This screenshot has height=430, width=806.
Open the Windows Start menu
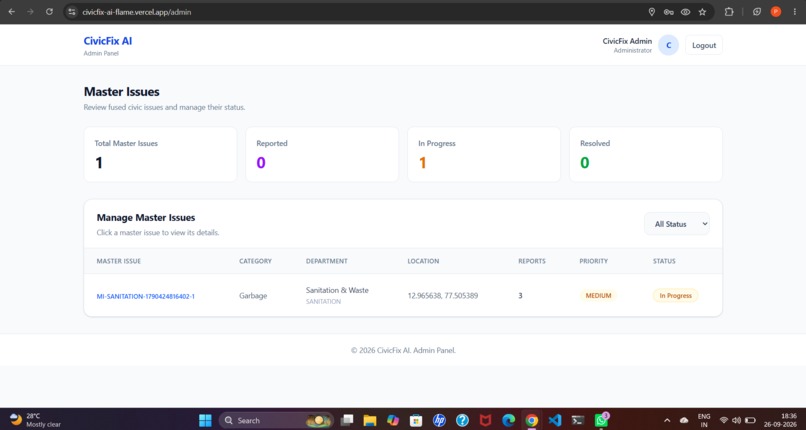(x=205, y=420)
